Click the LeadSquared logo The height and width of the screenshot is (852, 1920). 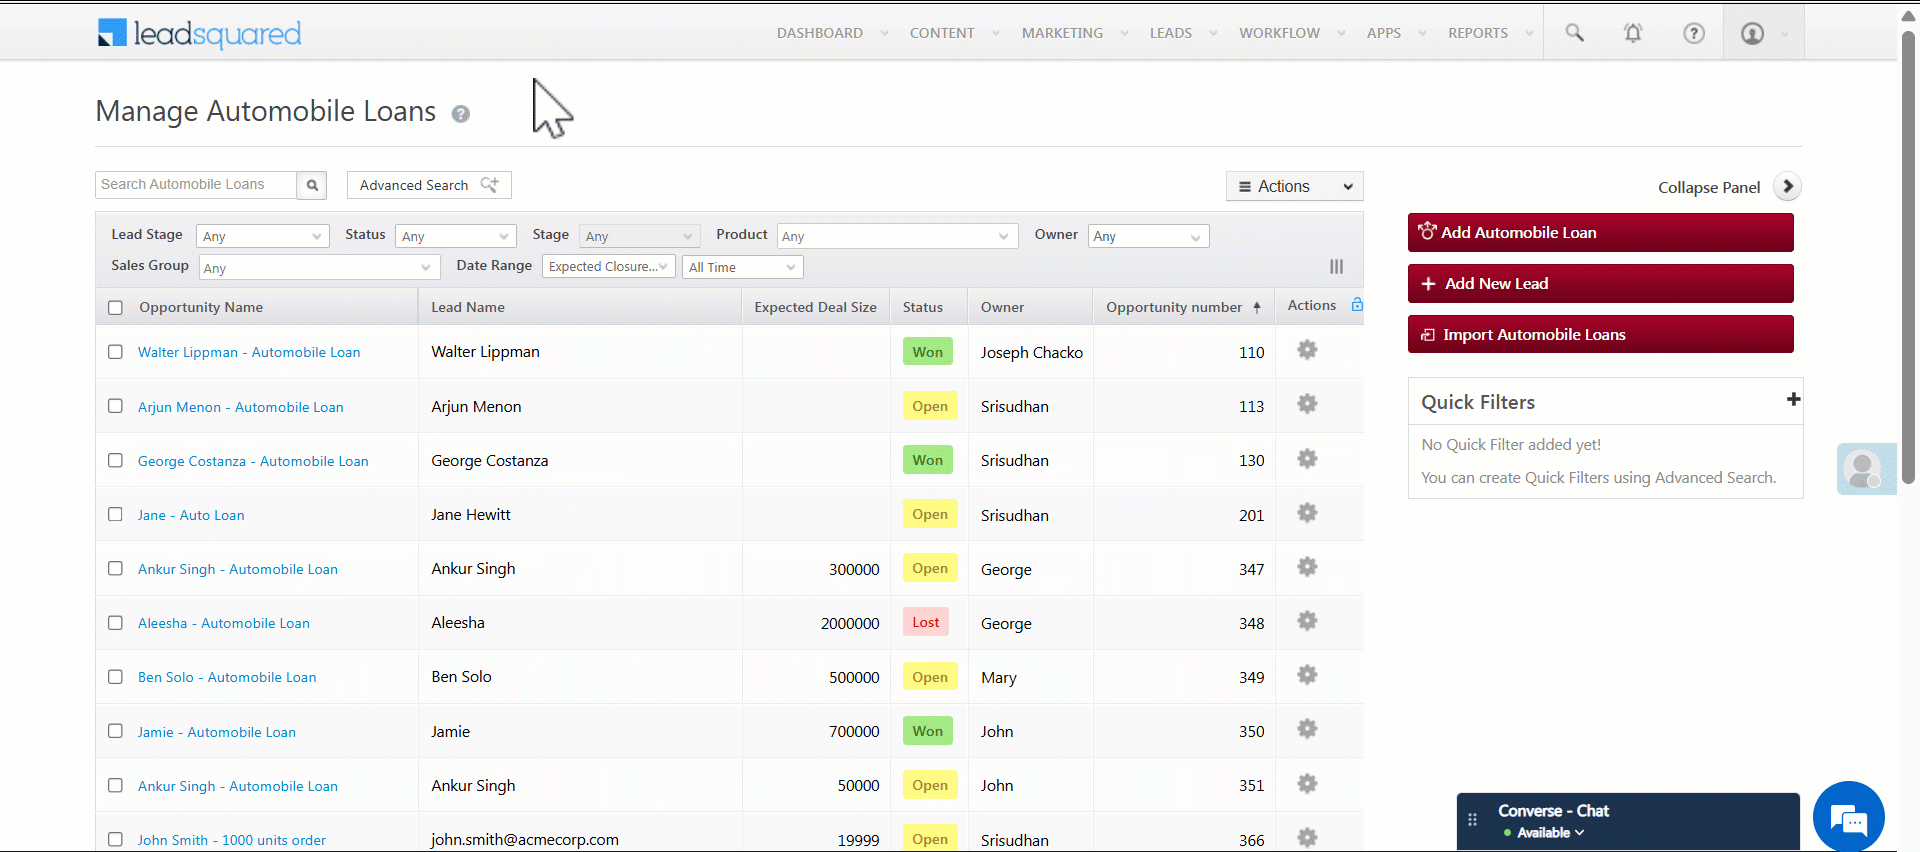tap(199, 33)
